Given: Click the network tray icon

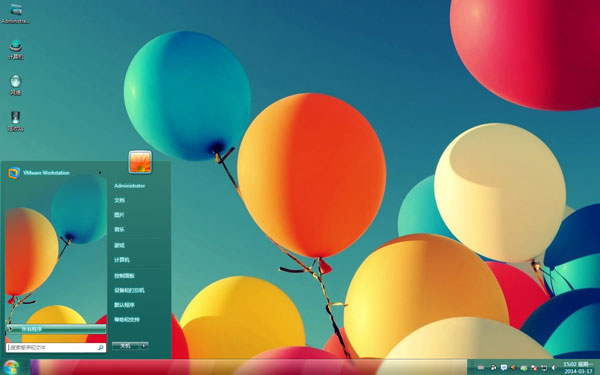Looking at the screenshot, I should 544,368.
